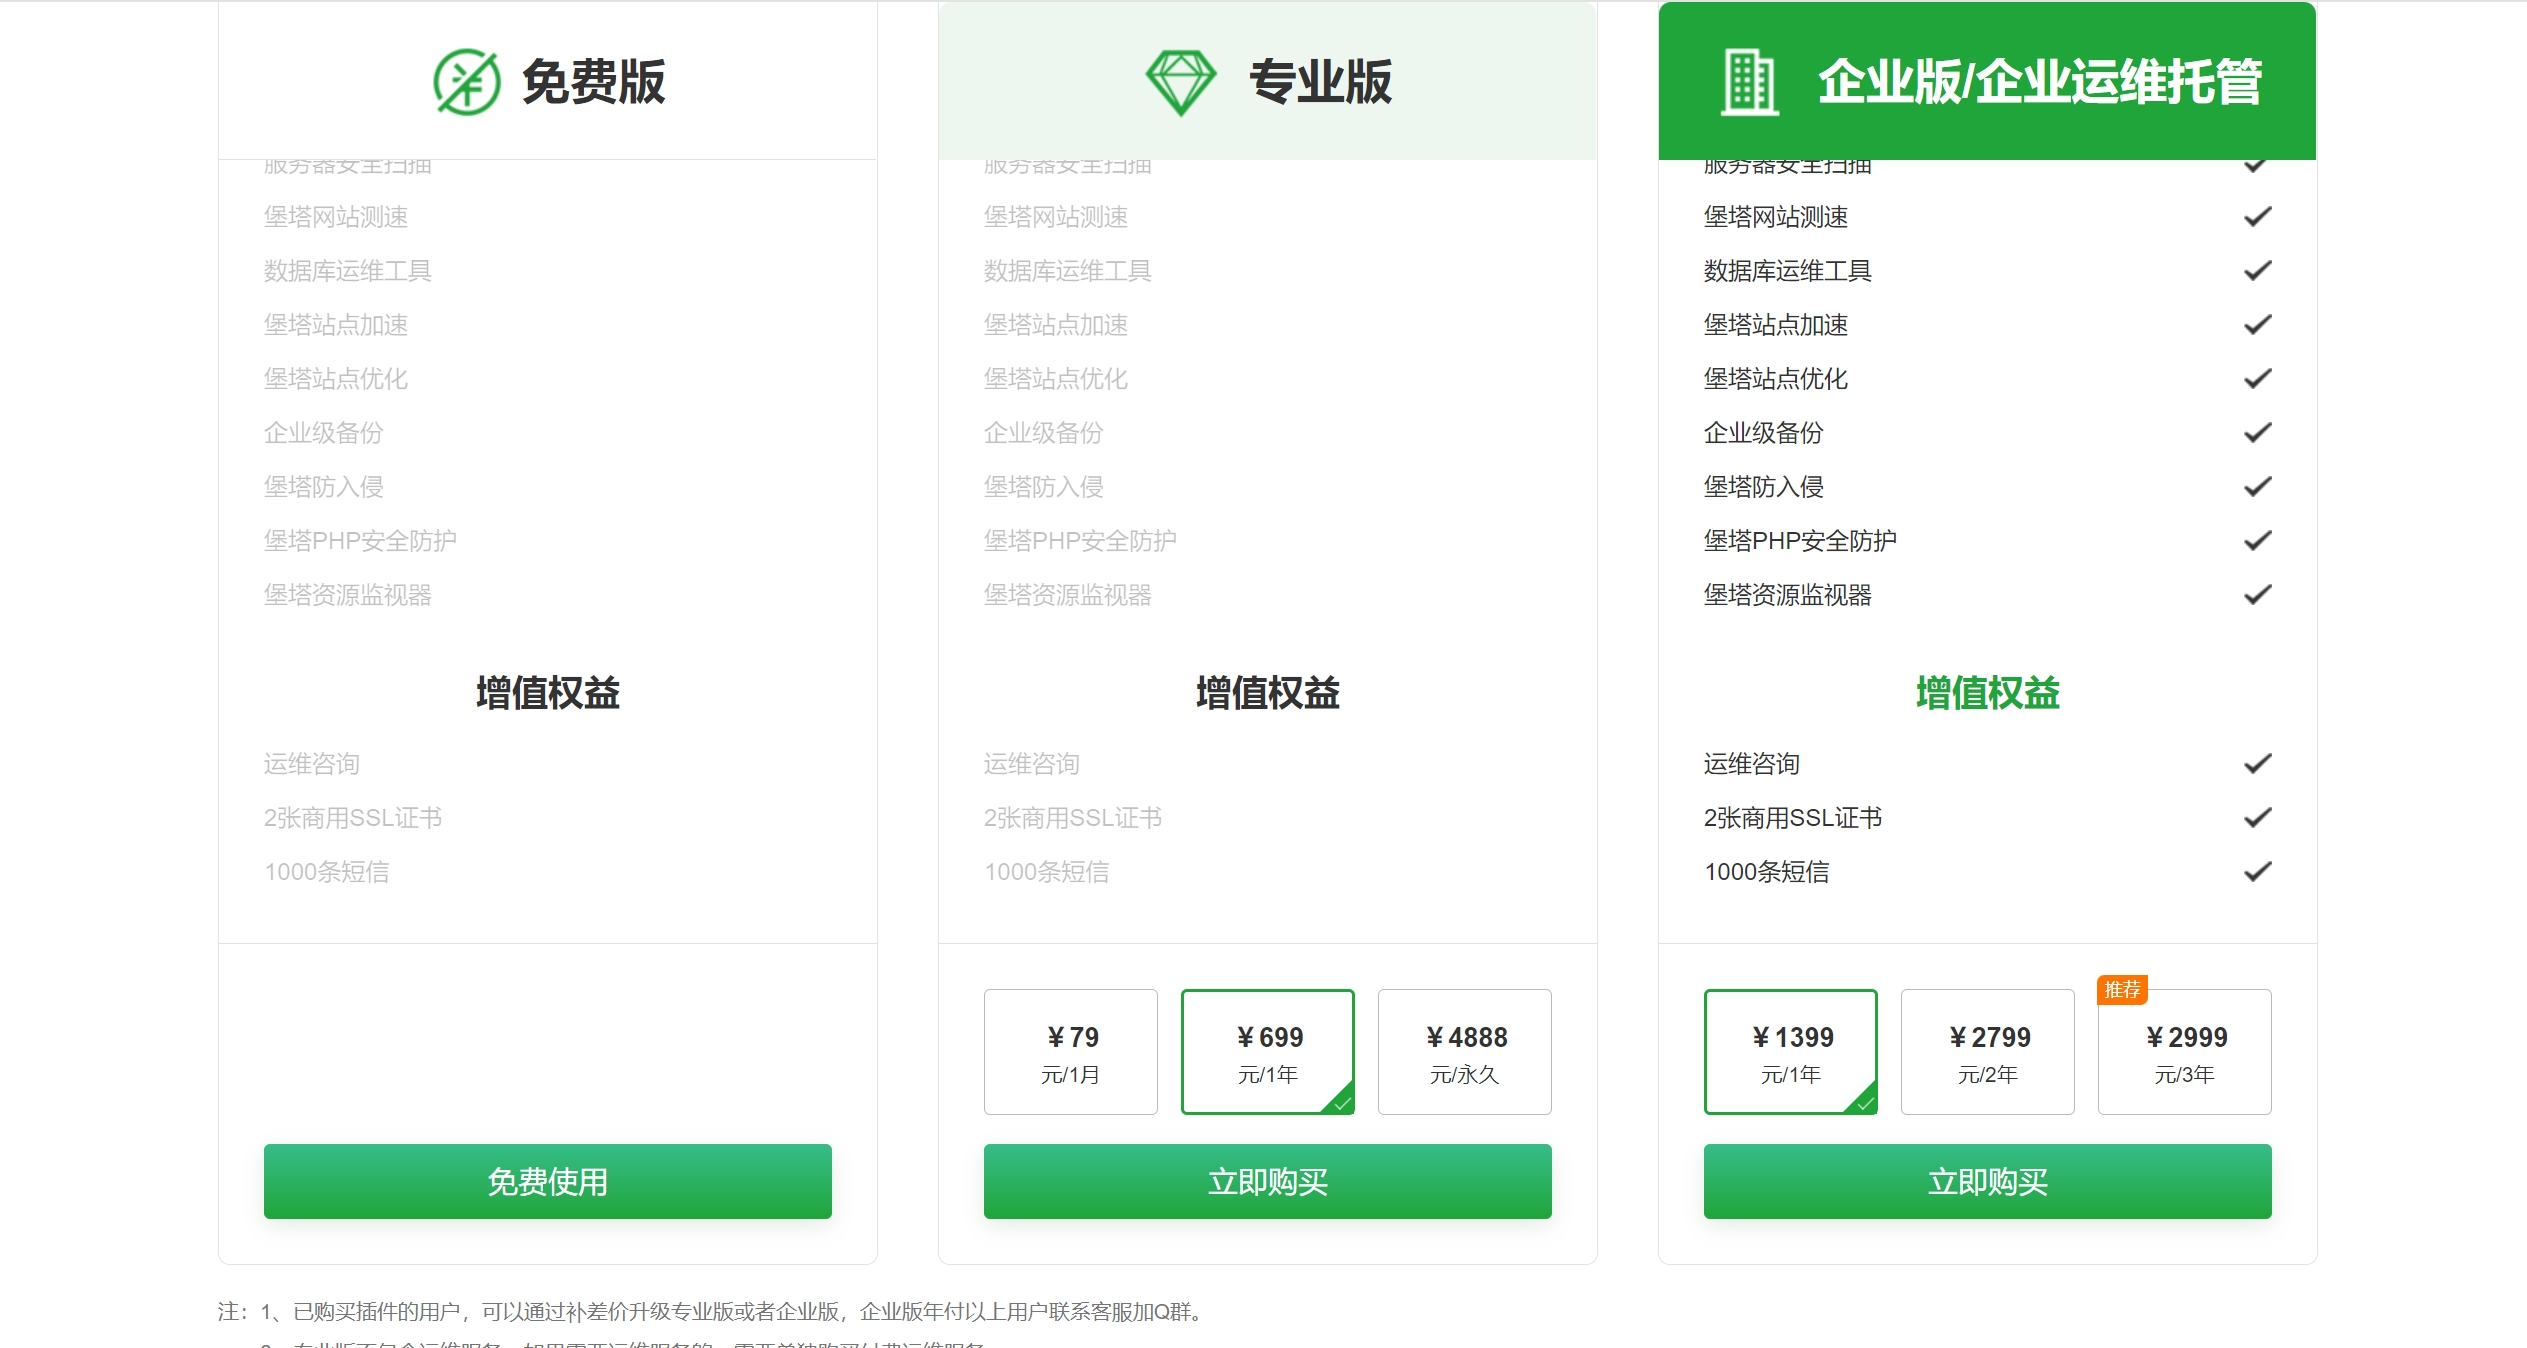Select the ¥79 per month plan
The height and width of the screenshot is (1348, 2527).
[1070, 1052]
